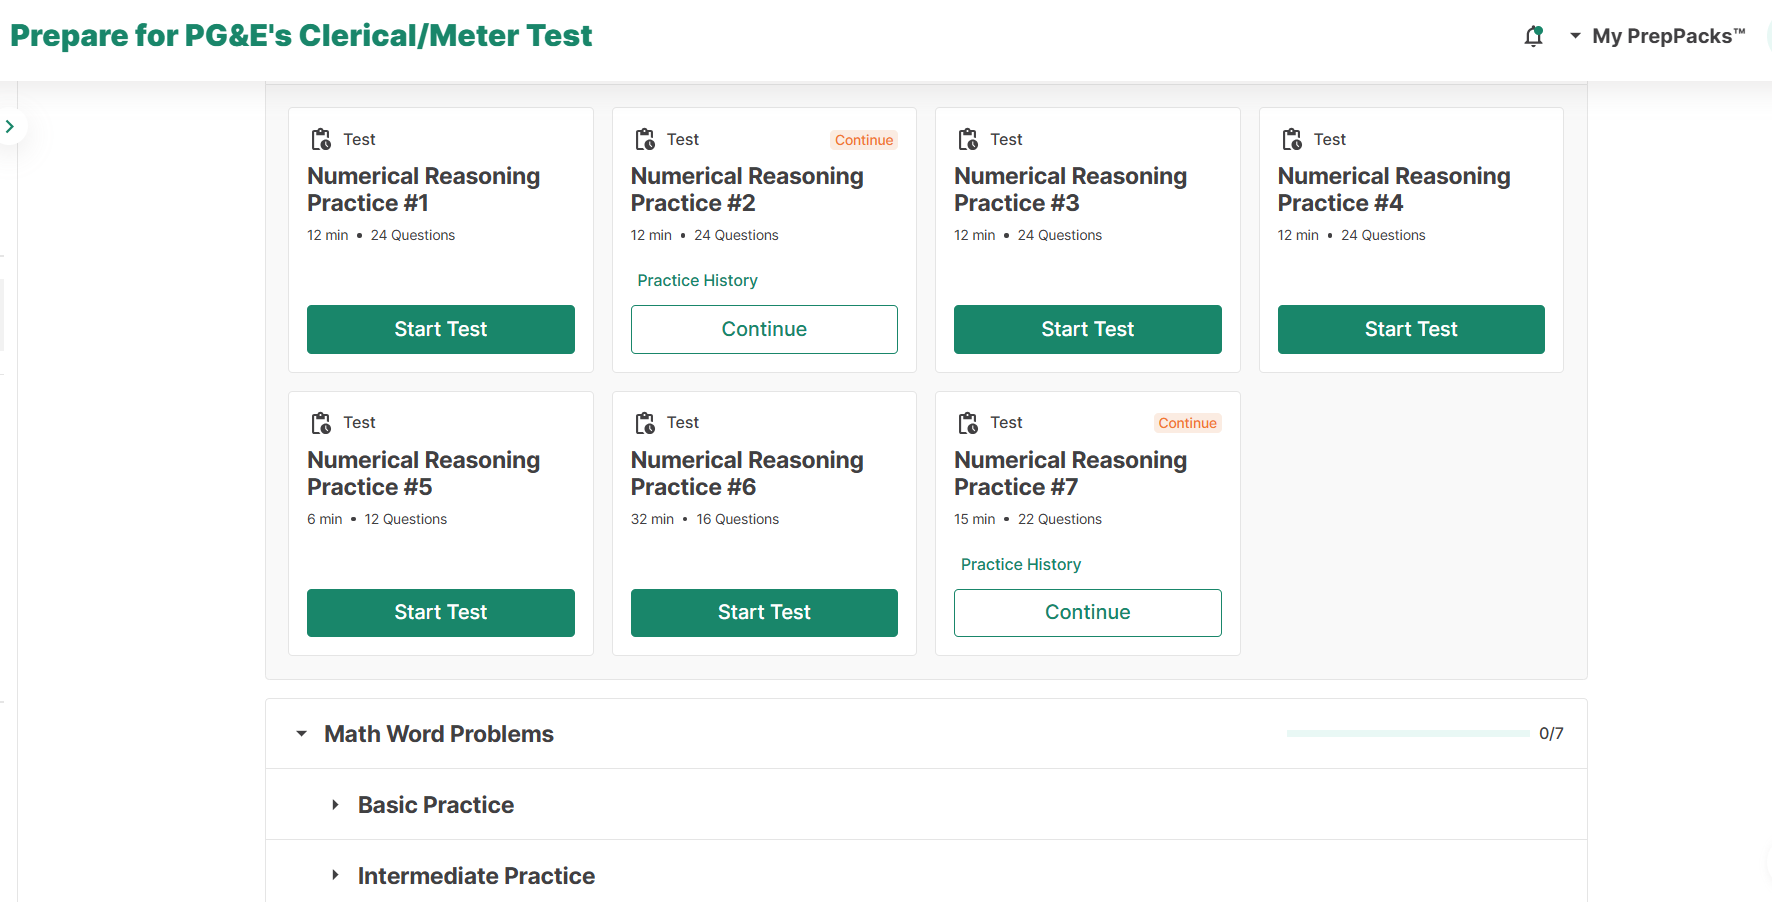Click the test clipboard icon on Practice #5
Screen dimensions: 1772x902
click(x=321, y=423)
